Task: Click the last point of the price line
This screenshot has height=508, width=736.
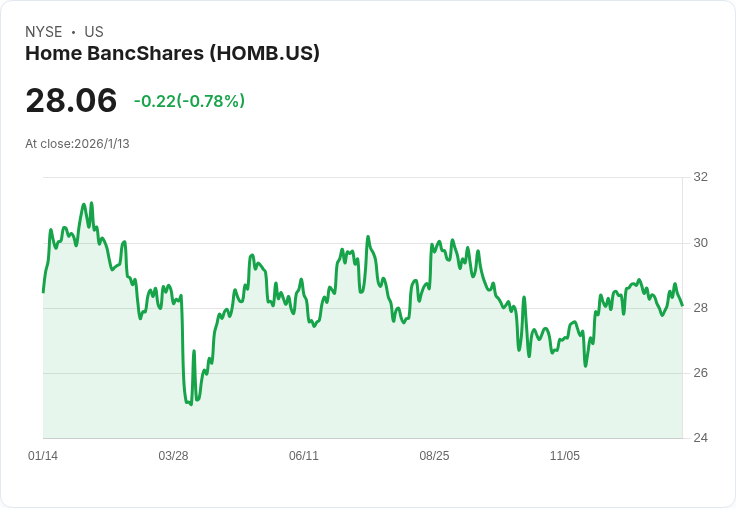Action: click(x=682, y=305)
